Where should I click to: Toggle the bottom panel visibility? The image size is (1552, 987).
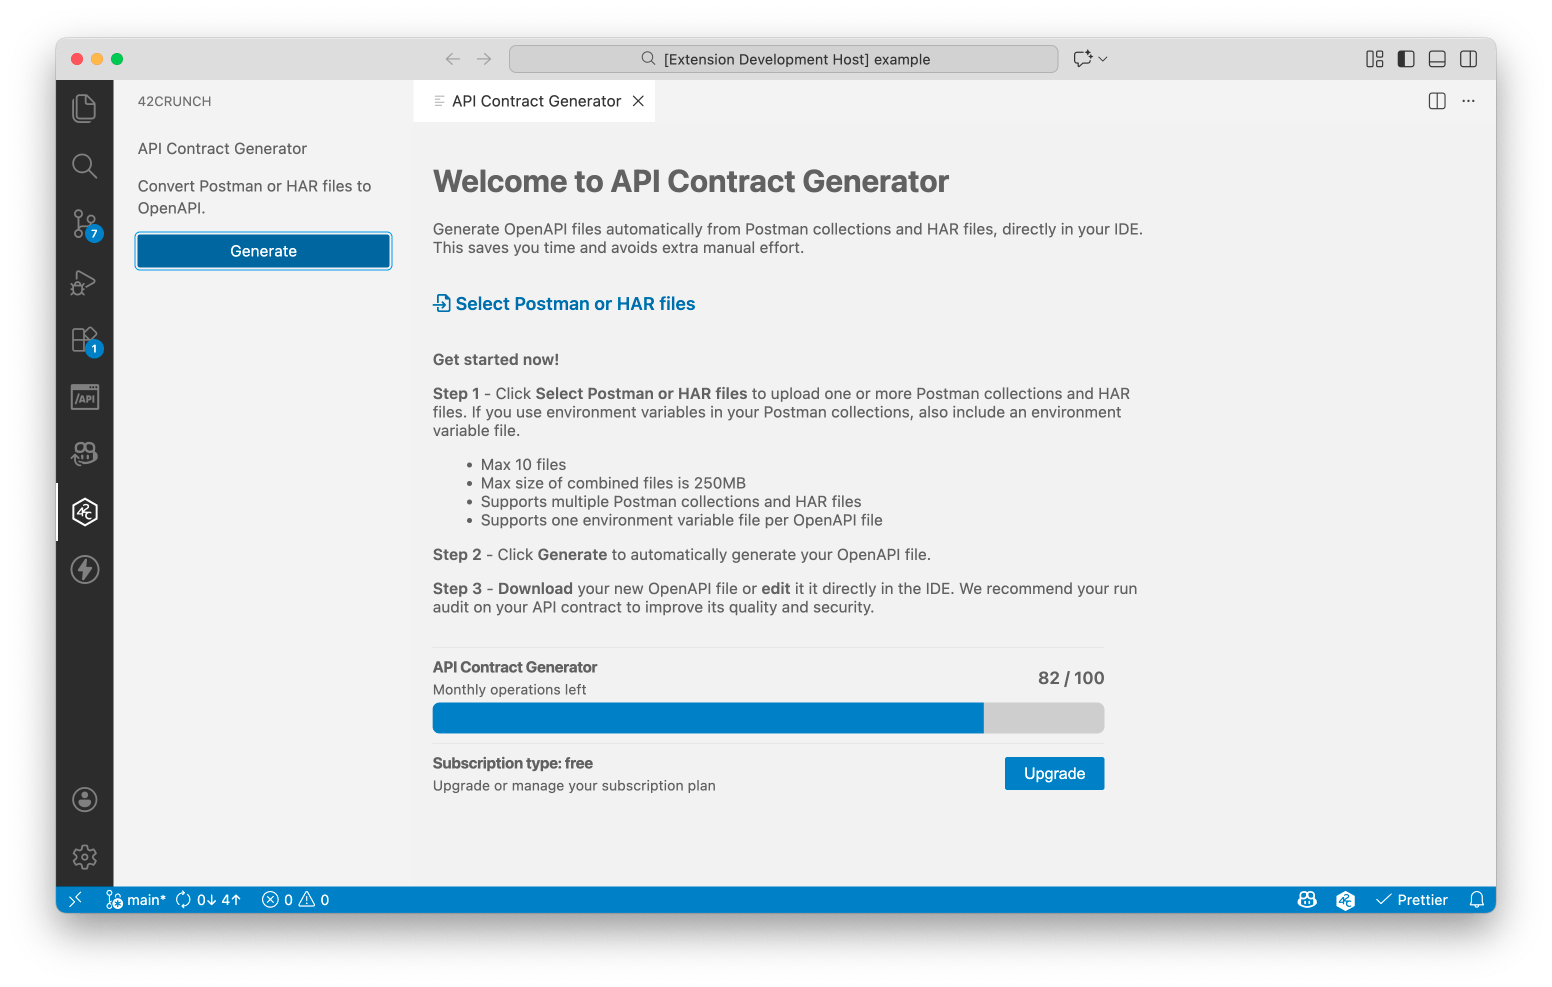tap(1437, 59)
